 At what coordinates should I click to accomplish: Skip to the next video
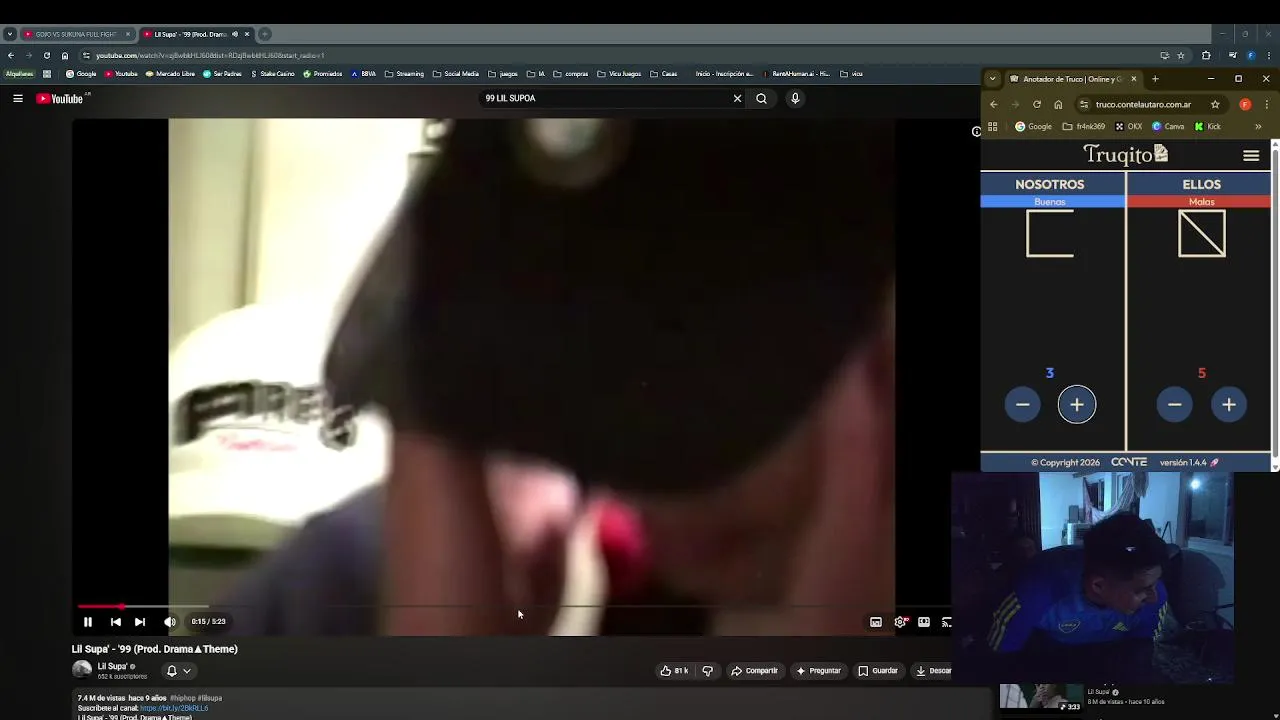coord(140,622)
